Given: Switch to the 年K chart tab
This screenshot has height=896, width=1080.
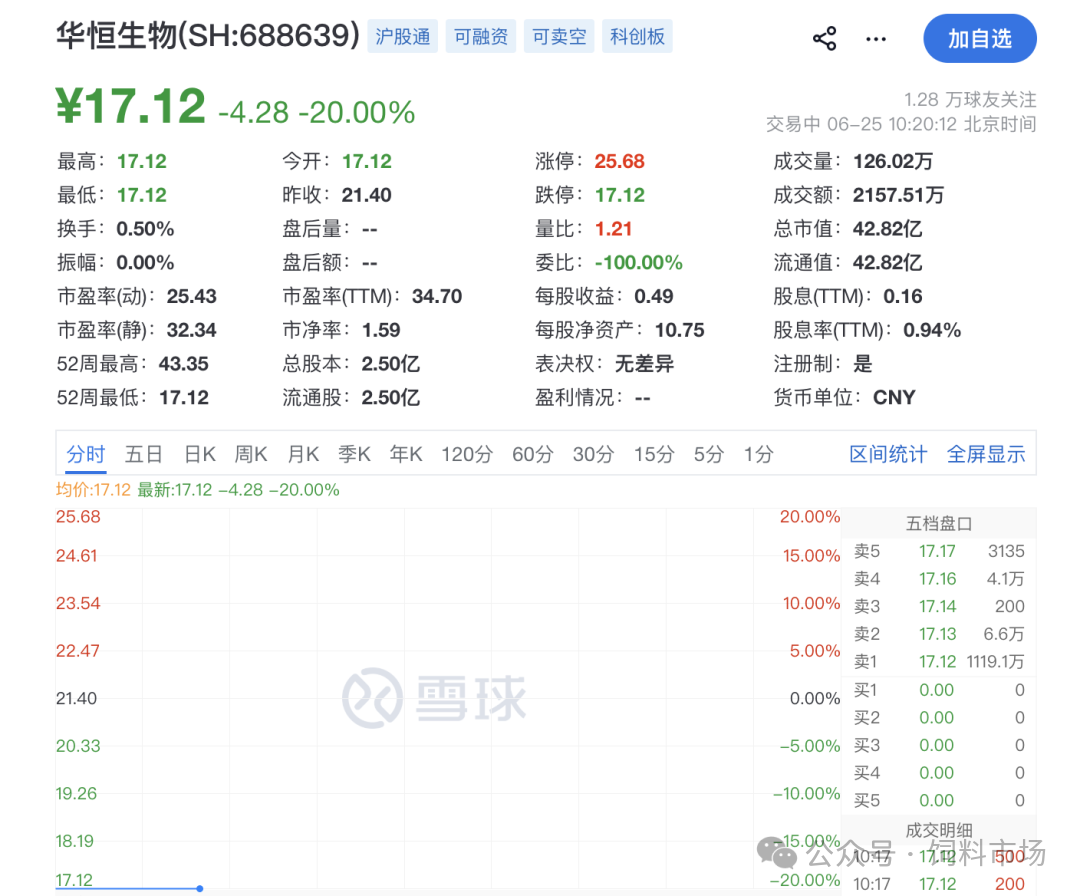Looking at the screenshot, I should 406,455.
